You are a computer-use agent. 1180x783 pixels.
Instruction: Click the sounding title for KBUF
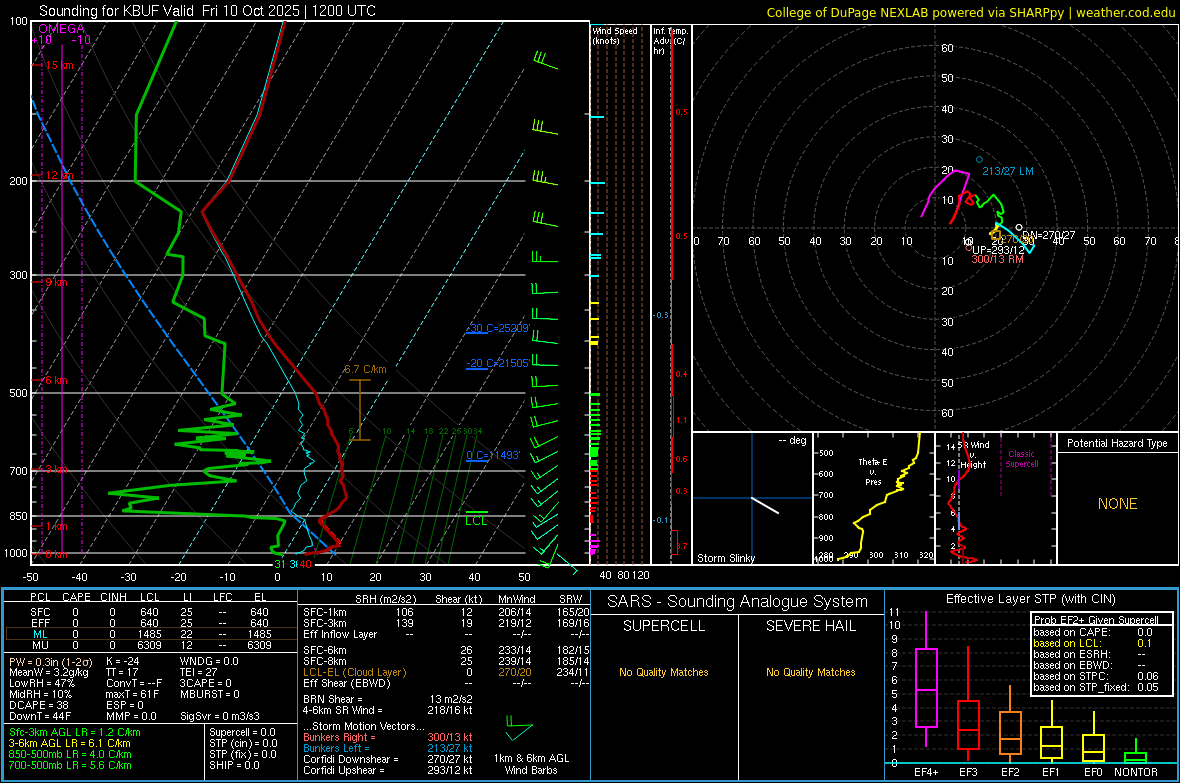(207, 11)
